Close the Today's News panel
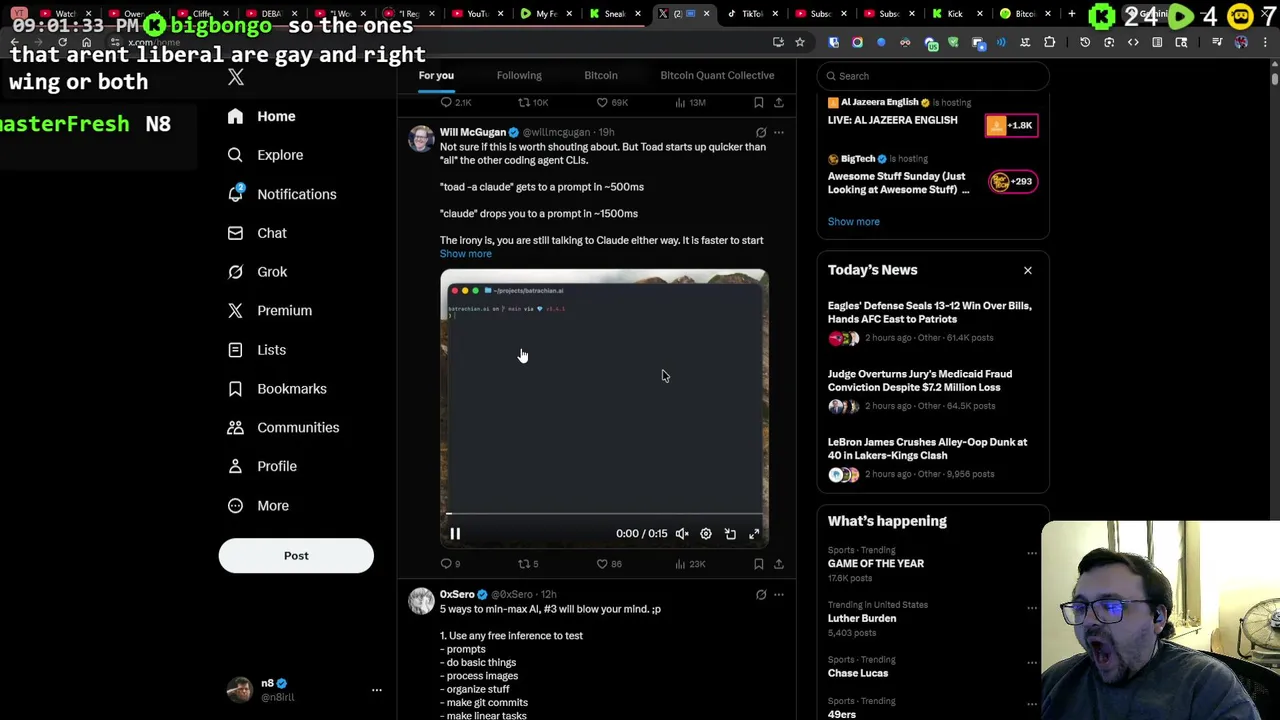 click(x=1027, y=270)
